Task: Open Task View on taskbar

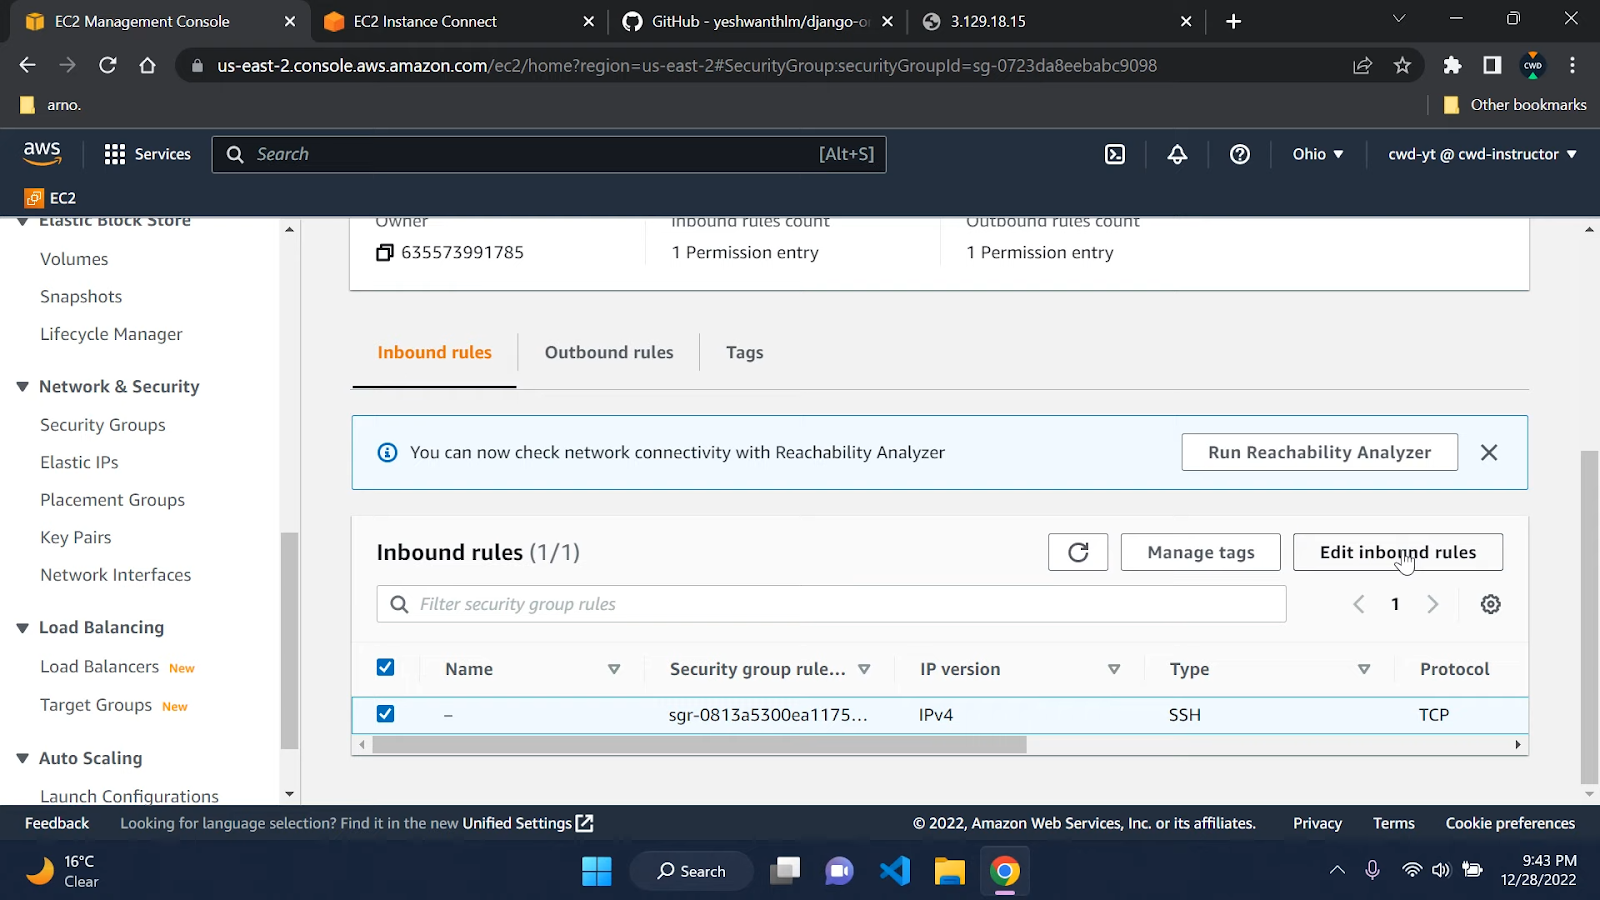Action: point(785,871)
